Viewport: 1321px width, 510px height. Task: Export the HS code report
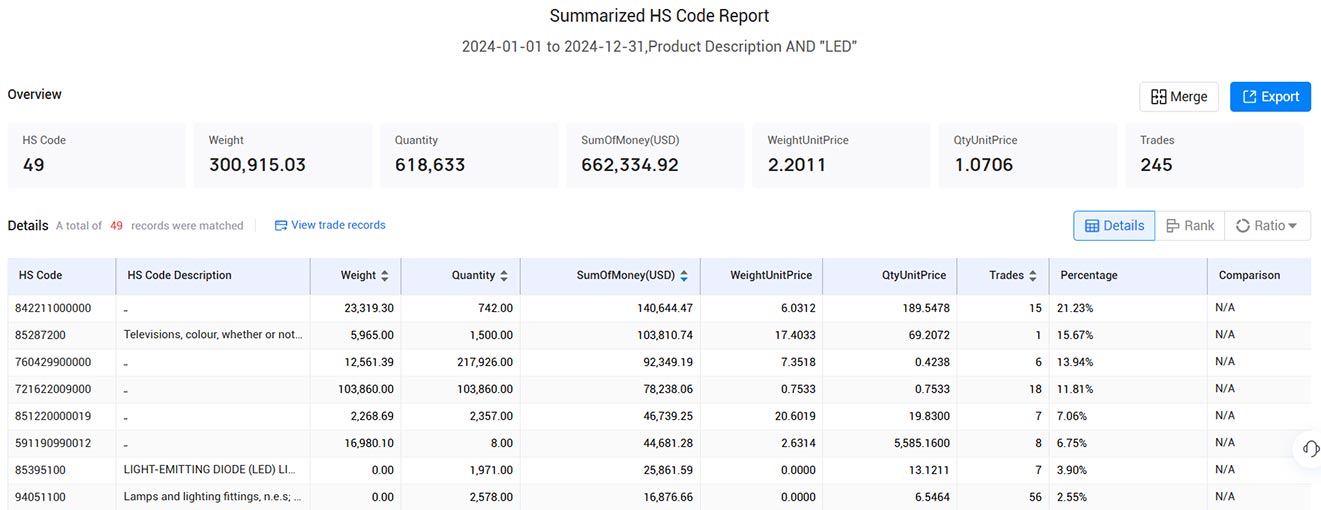point(1270,97)
